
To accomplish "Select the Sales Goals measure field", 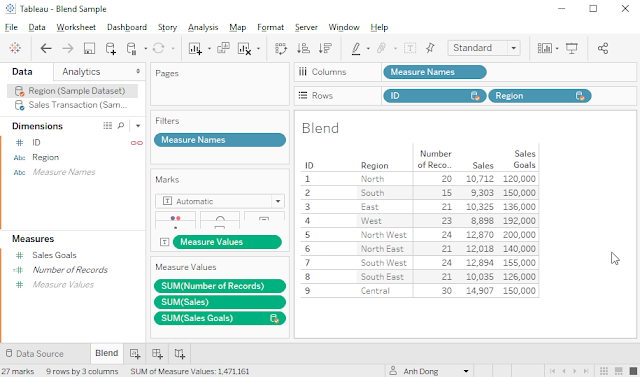I will (x=54, y=255).
